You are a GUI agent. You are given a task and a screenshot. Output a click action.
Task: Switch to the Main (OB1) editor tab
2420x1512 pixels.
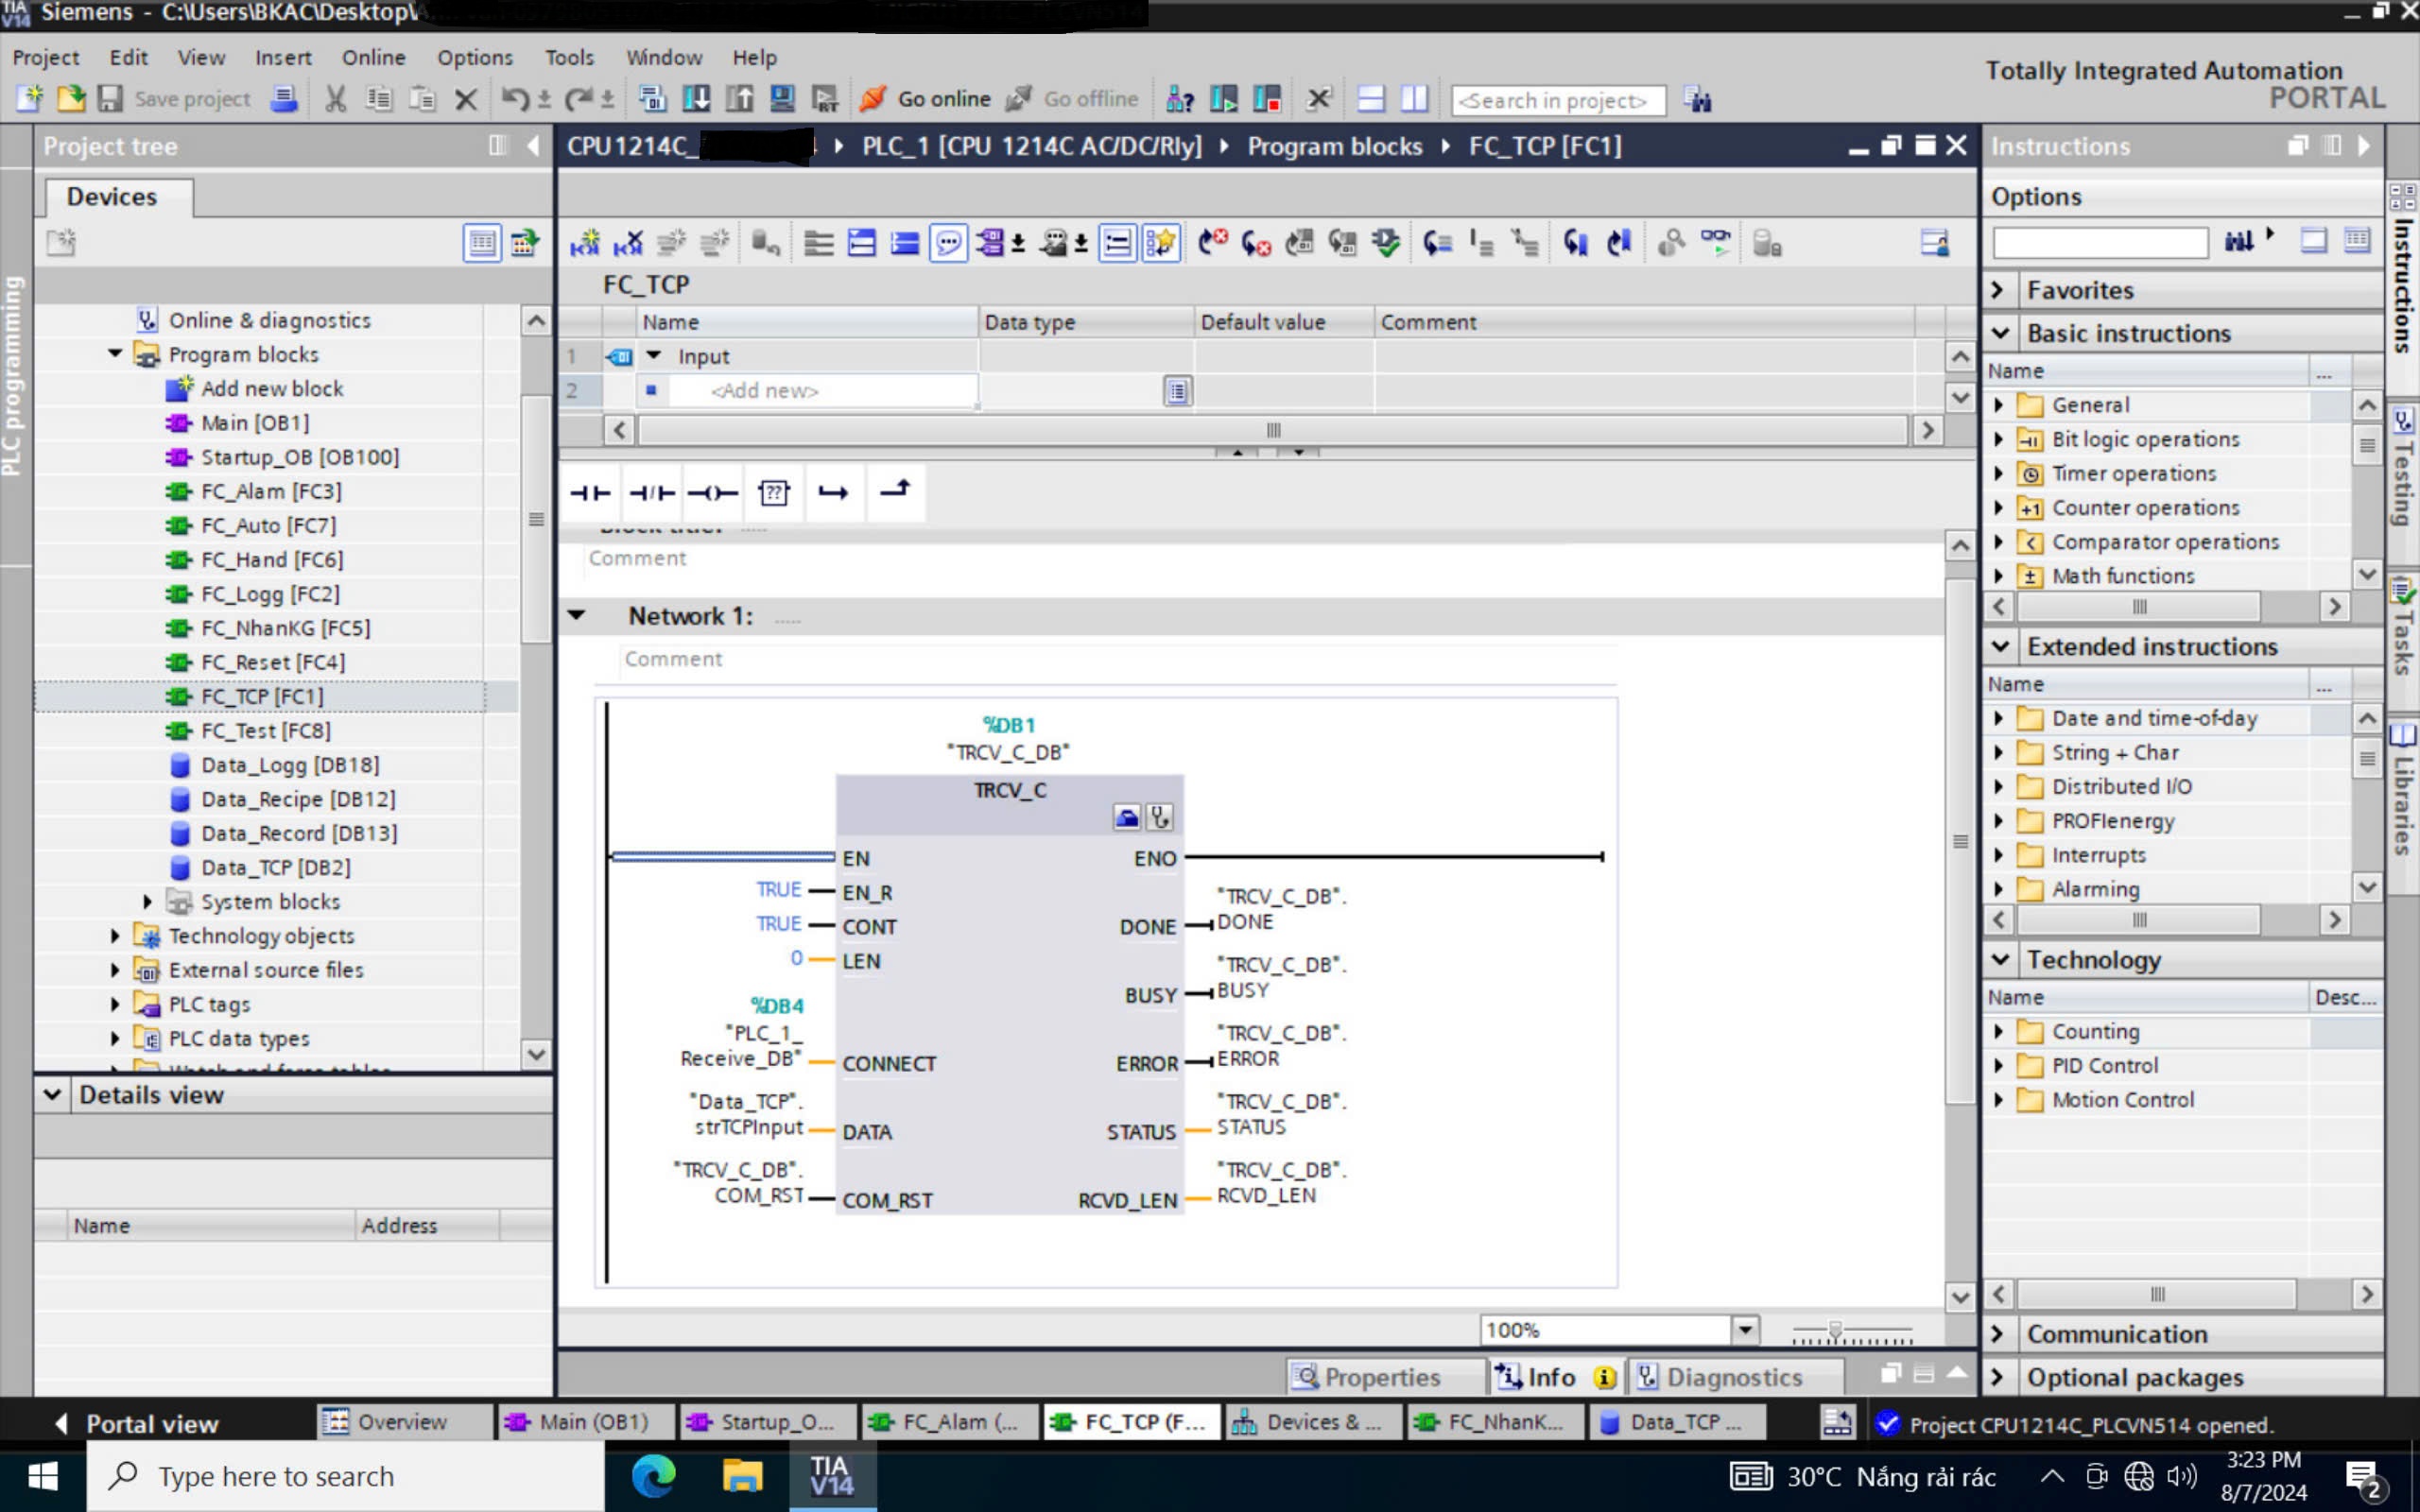(581, 1422)
